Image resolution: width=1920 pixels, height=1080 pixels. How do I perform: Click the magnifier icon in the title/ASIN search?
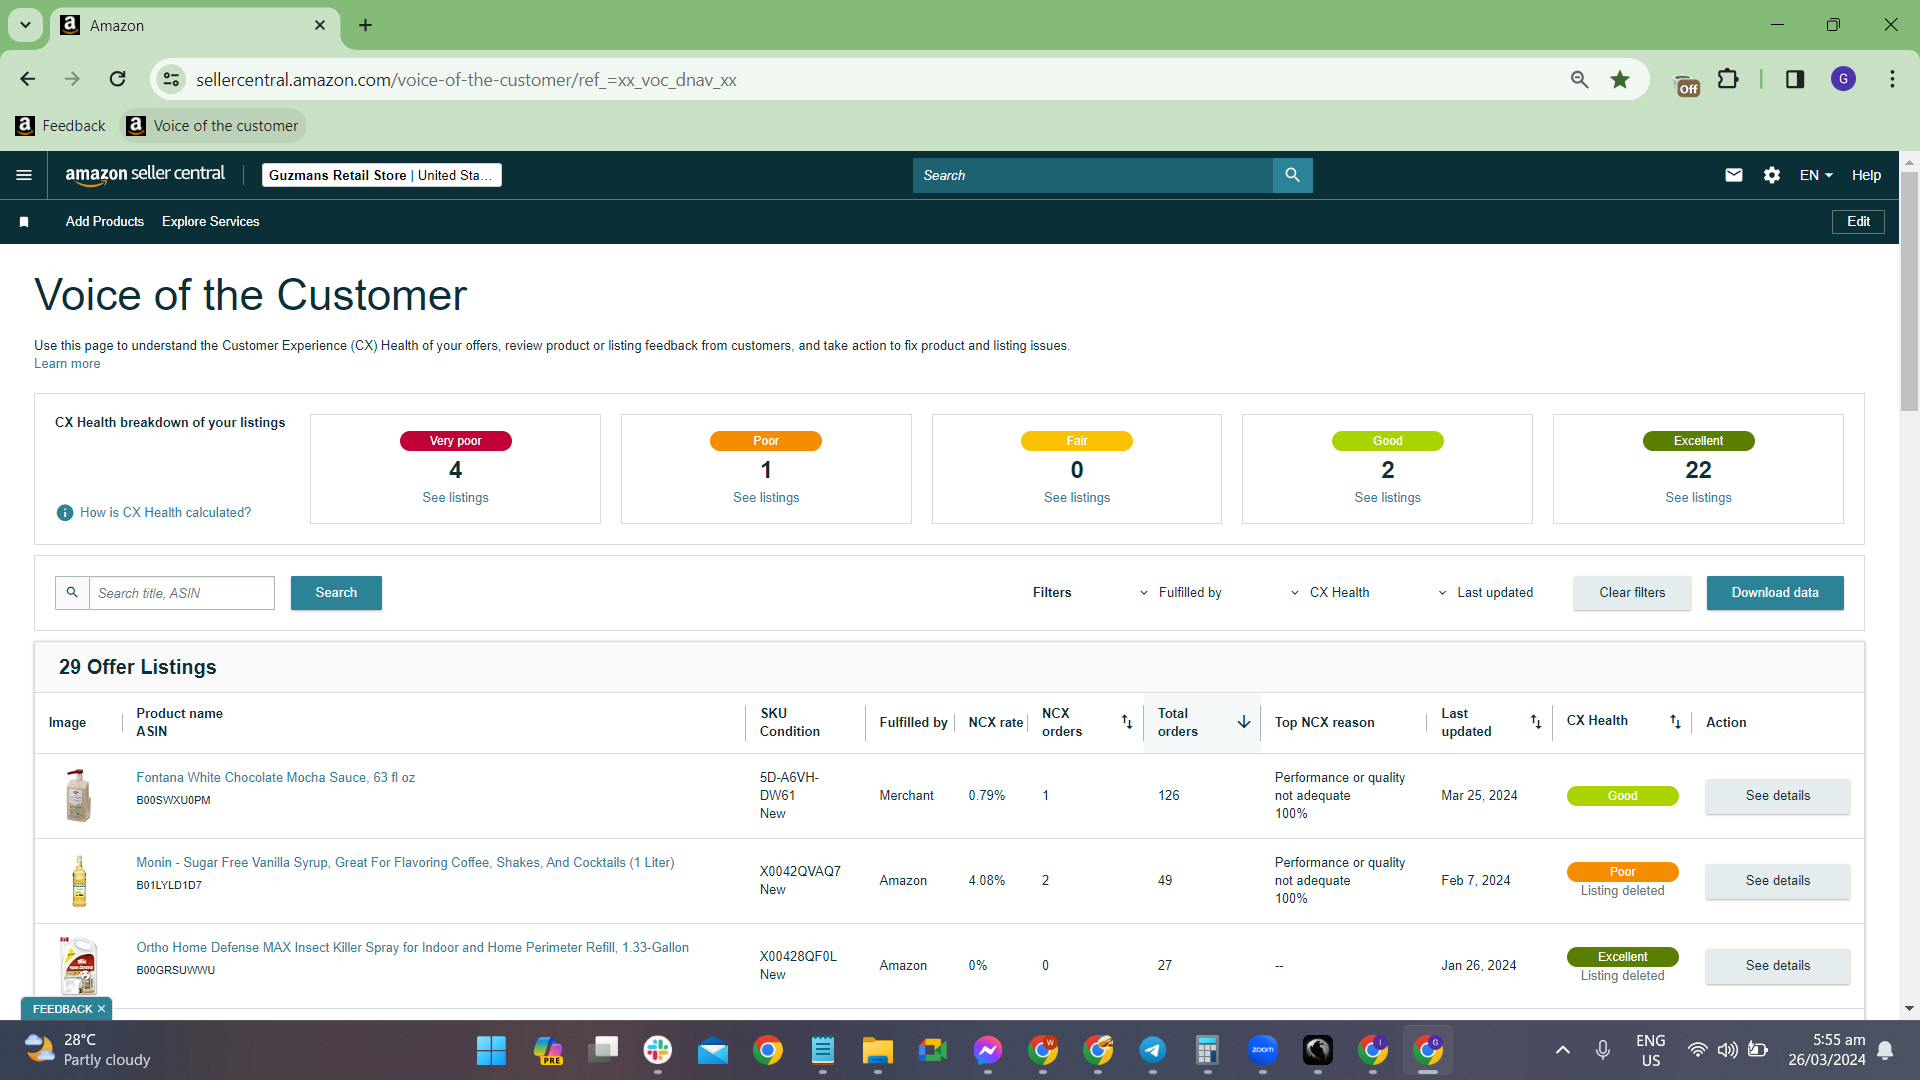[72, 593]
